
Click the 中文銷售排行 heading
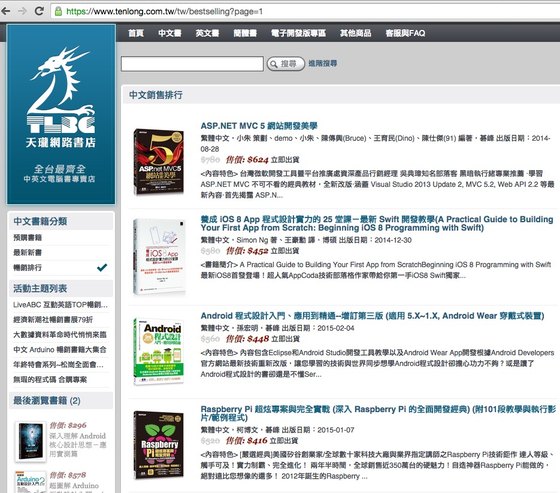[x=156, y=95]
